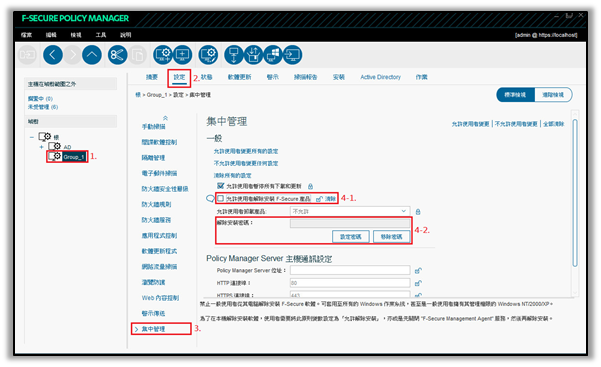Click the monitor with gear and pencil icon
Image resolution: width=601 pixels, height=367 pixels.
[x=208, y=55]
